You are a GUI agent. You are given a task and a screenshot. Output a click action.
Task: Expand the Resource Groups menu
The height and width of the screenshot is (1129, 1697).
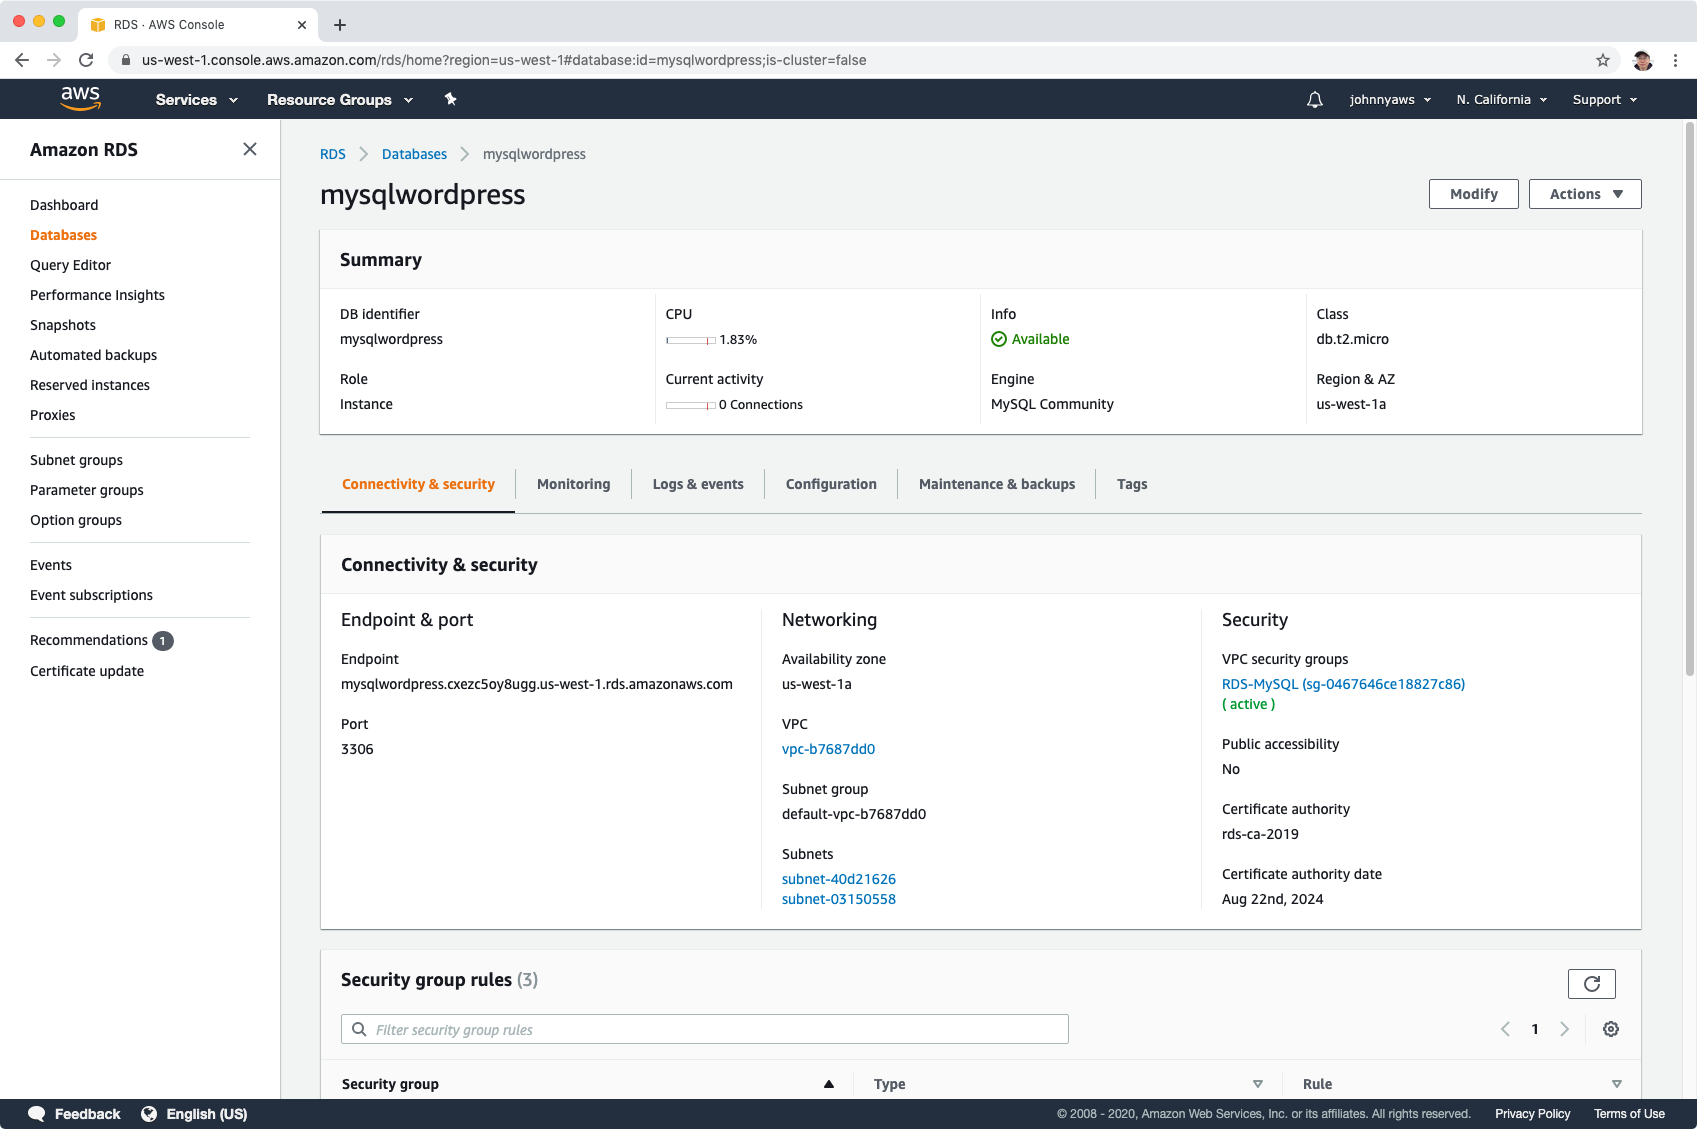click(x=340, y=99)
